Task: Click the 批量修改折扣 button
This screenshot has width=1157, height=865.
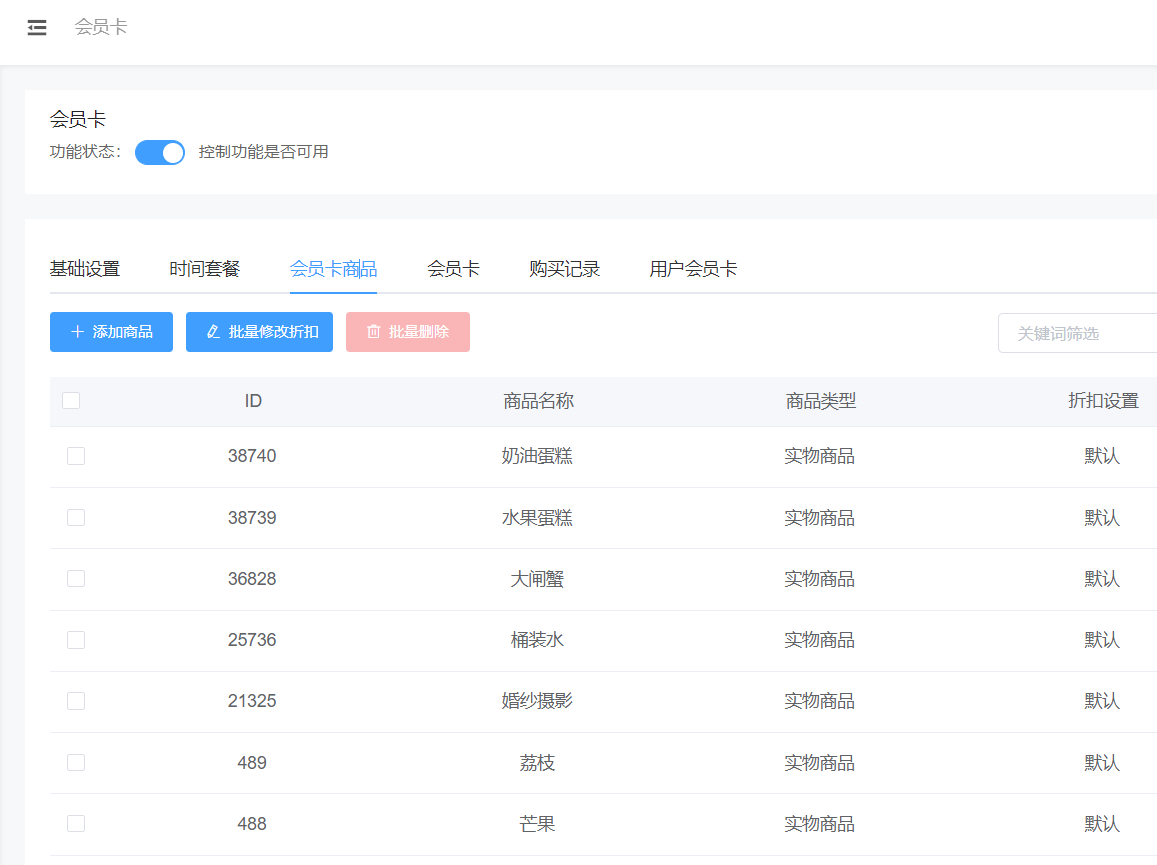Action: (x=259, y=332)
